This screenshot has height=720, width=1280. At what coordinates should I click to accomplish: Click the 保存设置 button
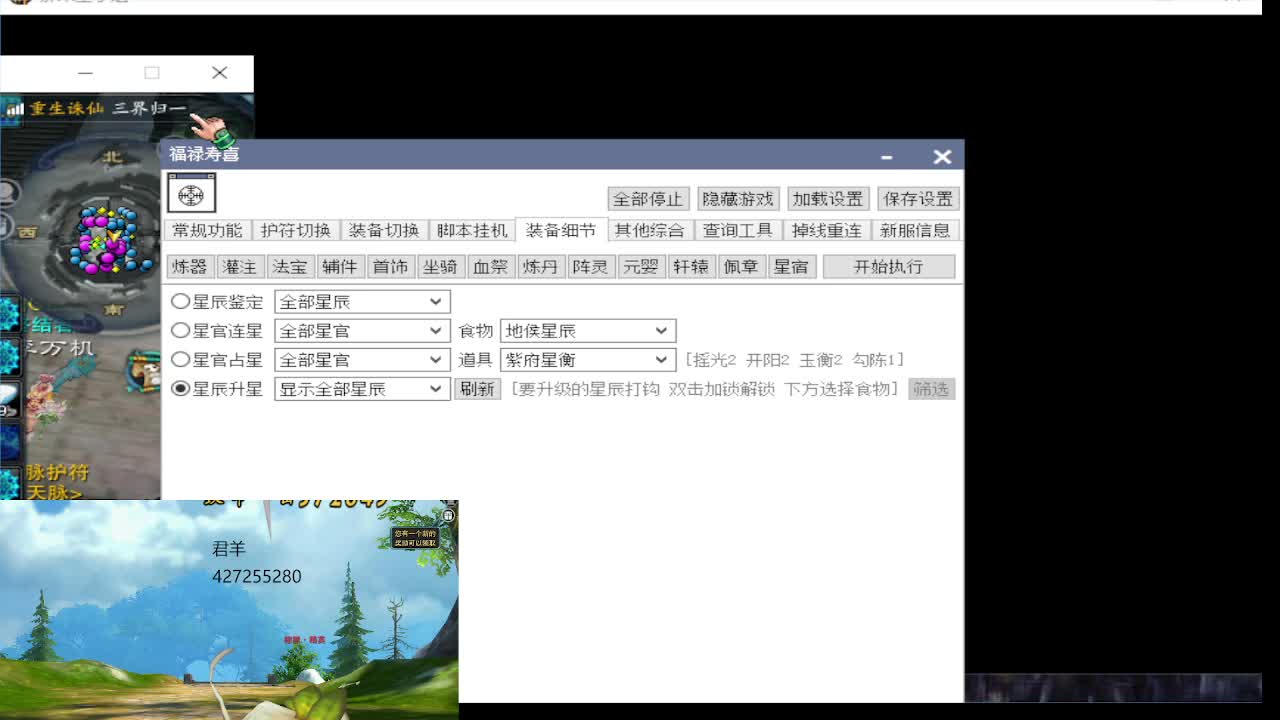918,199
